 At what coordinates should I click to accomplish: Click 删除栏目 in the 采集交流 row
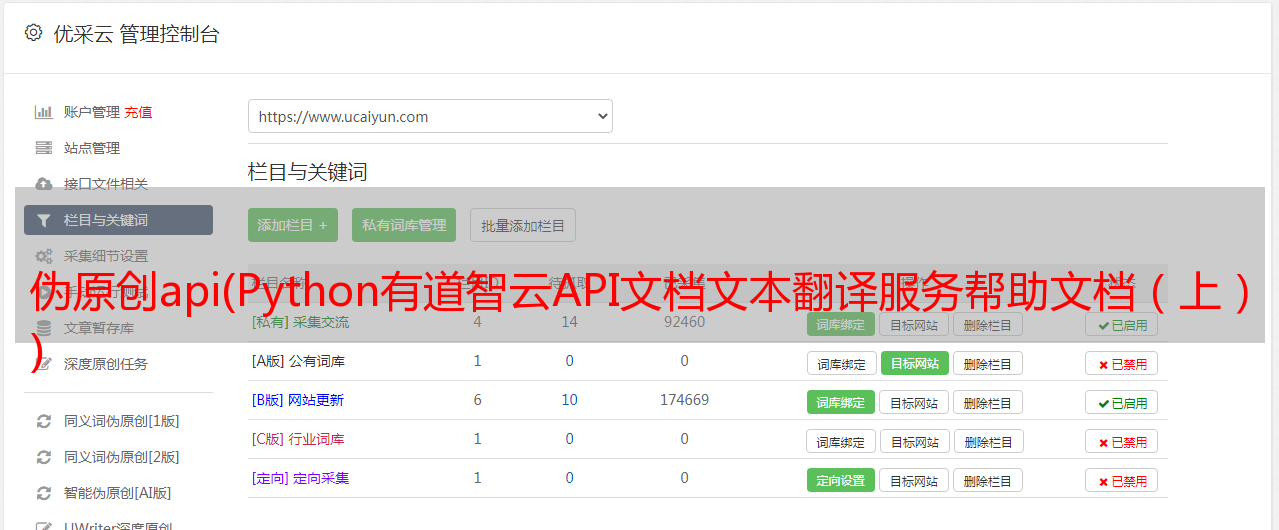[x=988, y=324]
